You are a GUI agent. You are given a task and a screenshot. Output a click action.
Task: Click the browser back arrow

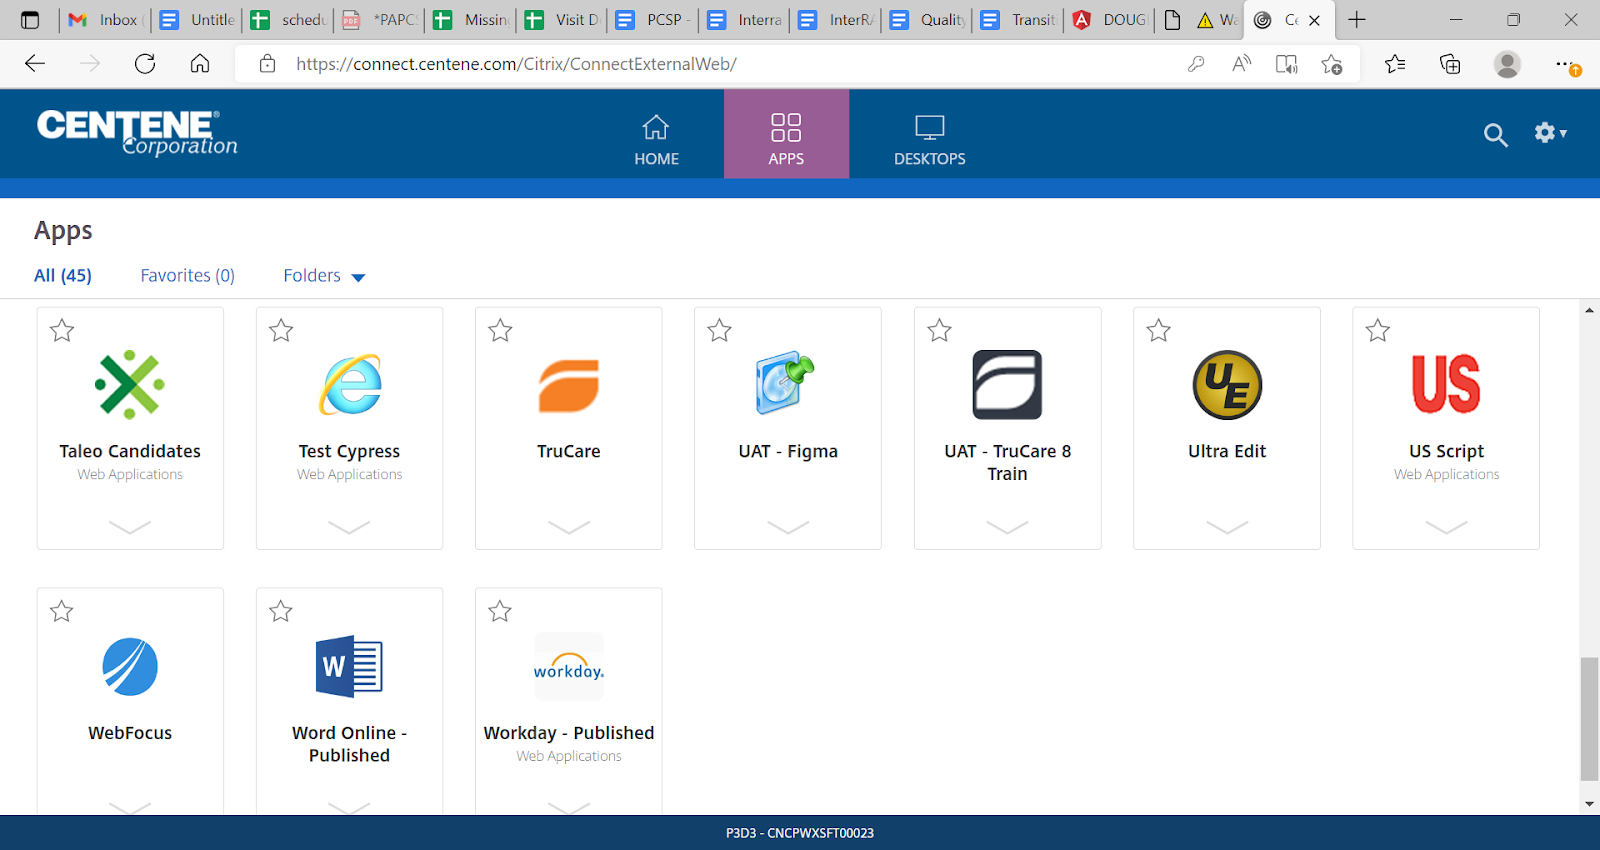[35, 64]
